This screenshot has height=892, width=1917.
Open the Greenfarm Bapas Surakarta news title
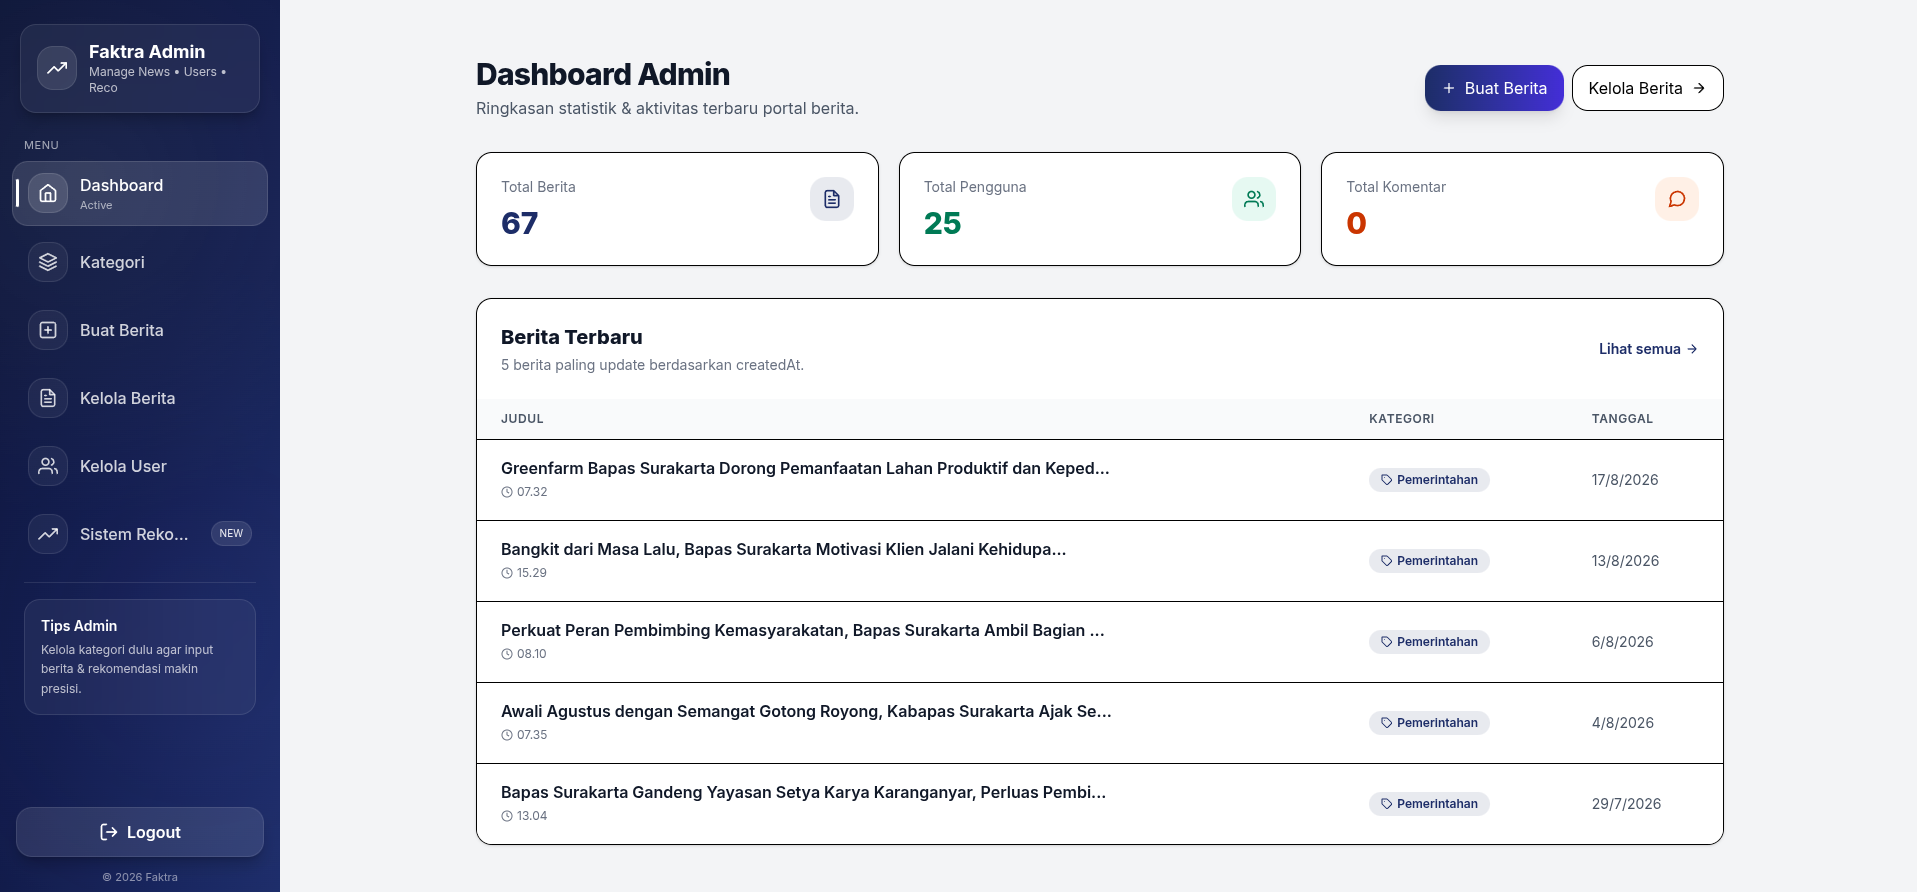pos(805,468)
